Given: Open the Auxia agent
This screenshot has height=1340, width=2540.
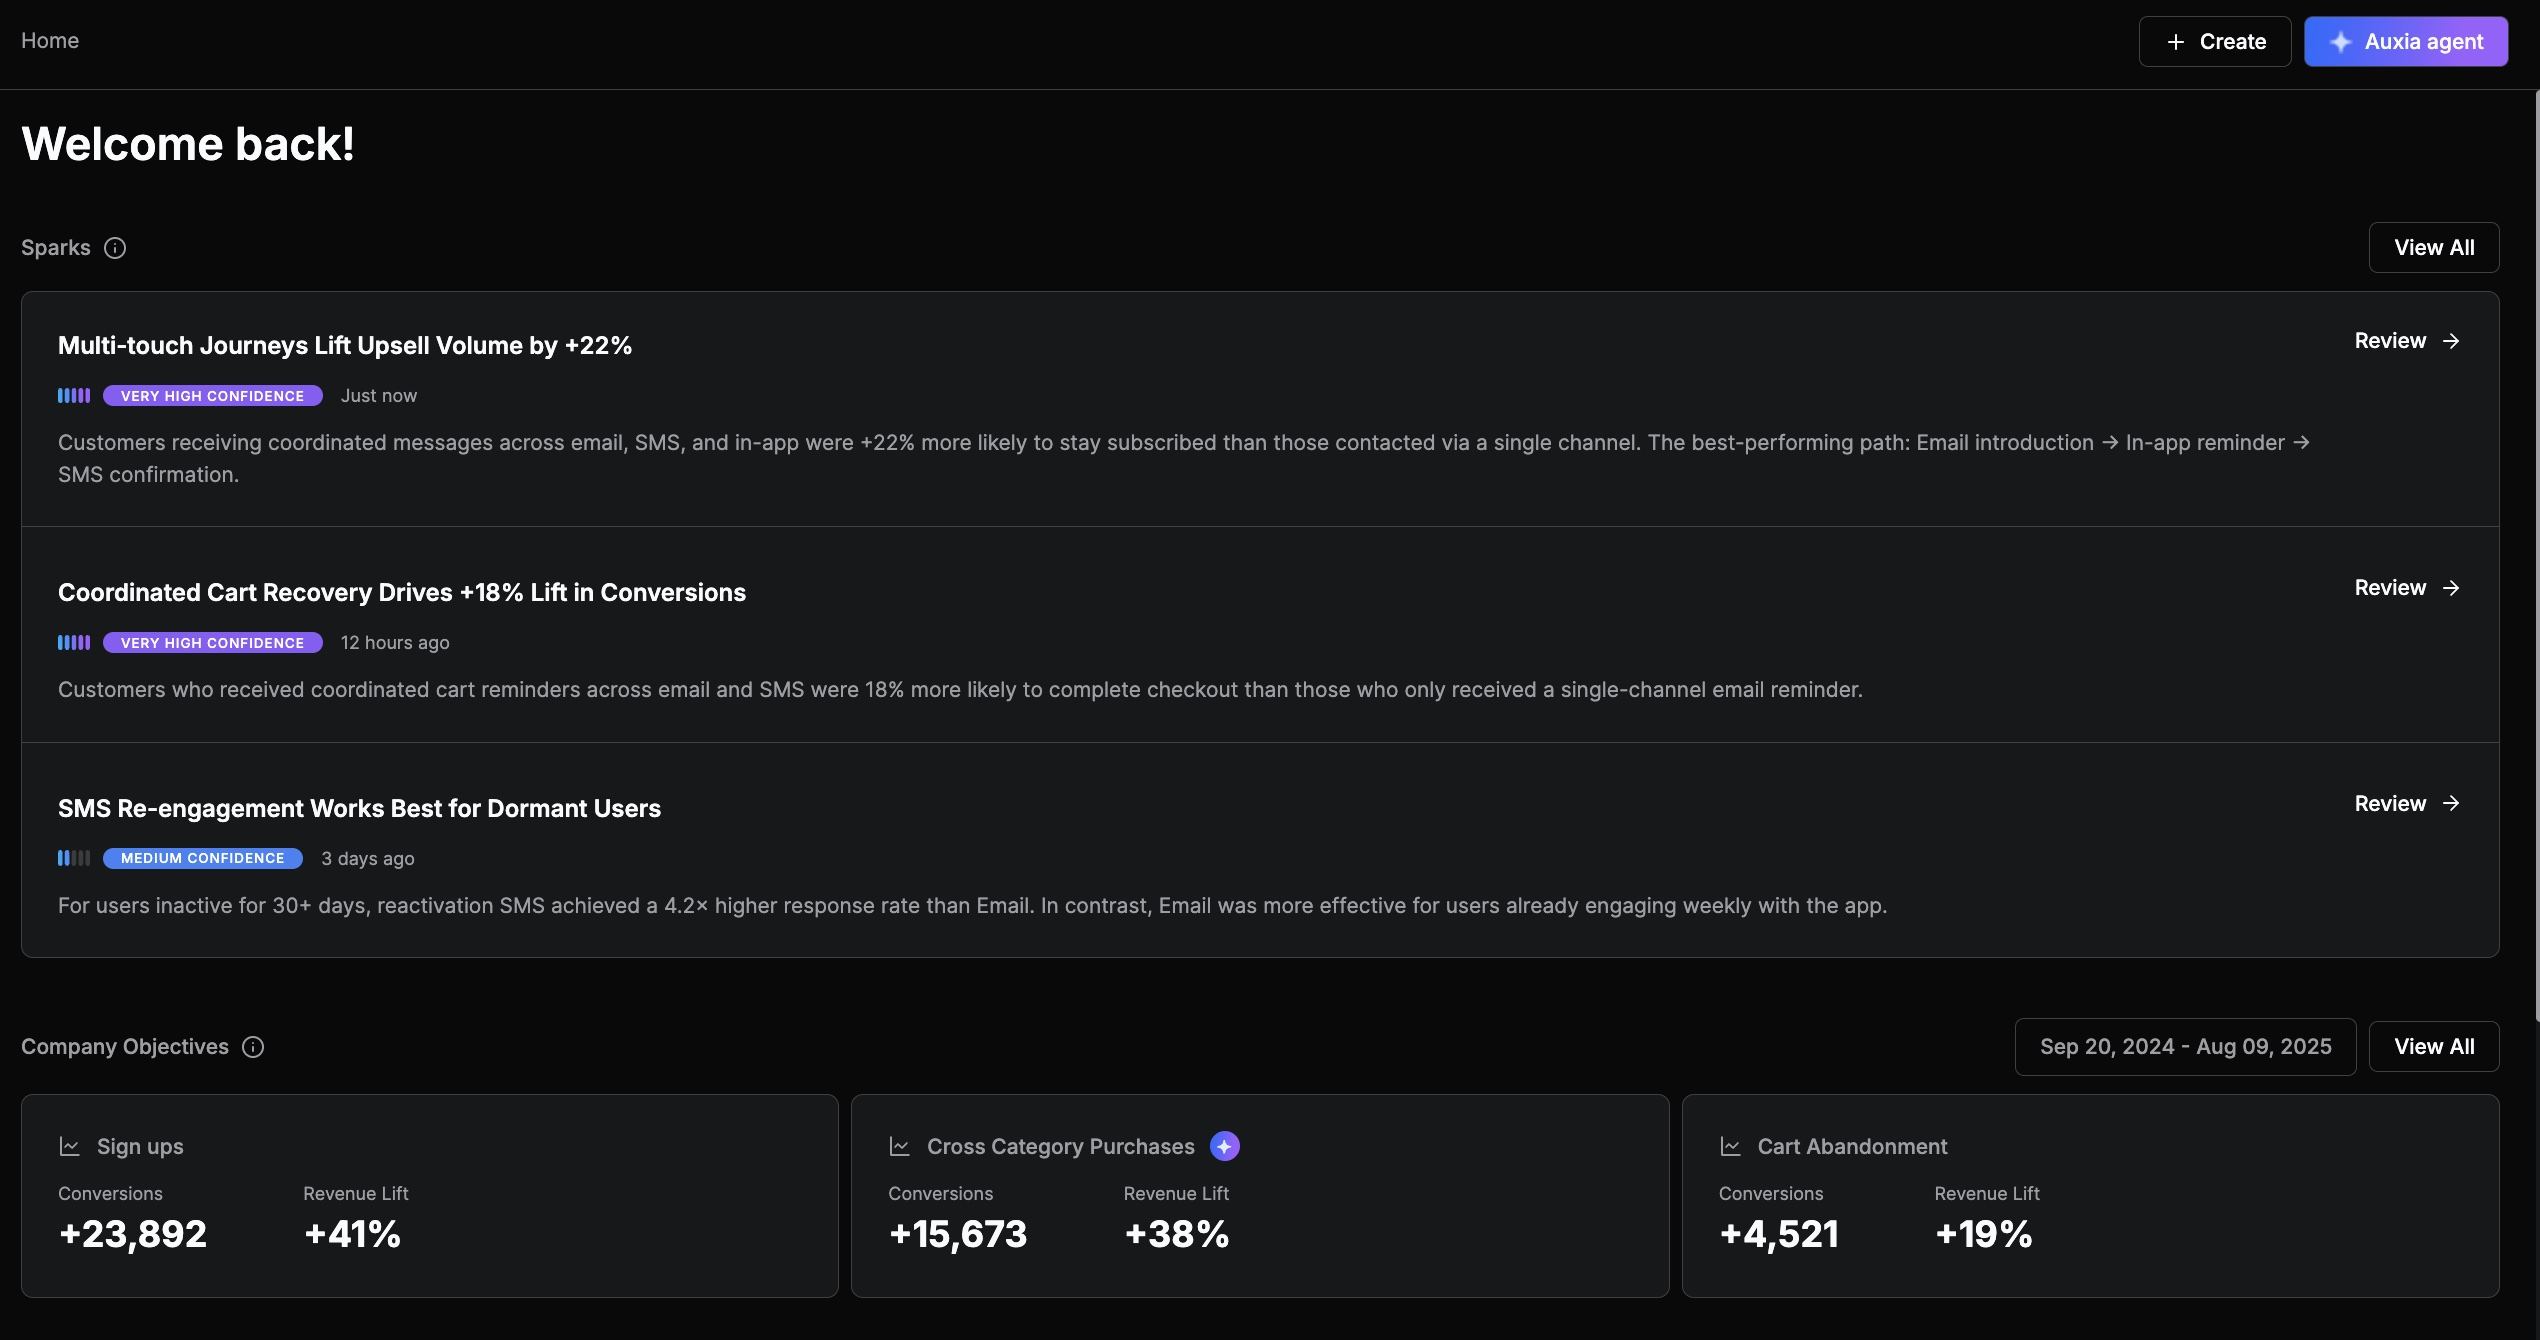Looking at the screenshot, I should pyautogui.click(x=2405, y=42).
